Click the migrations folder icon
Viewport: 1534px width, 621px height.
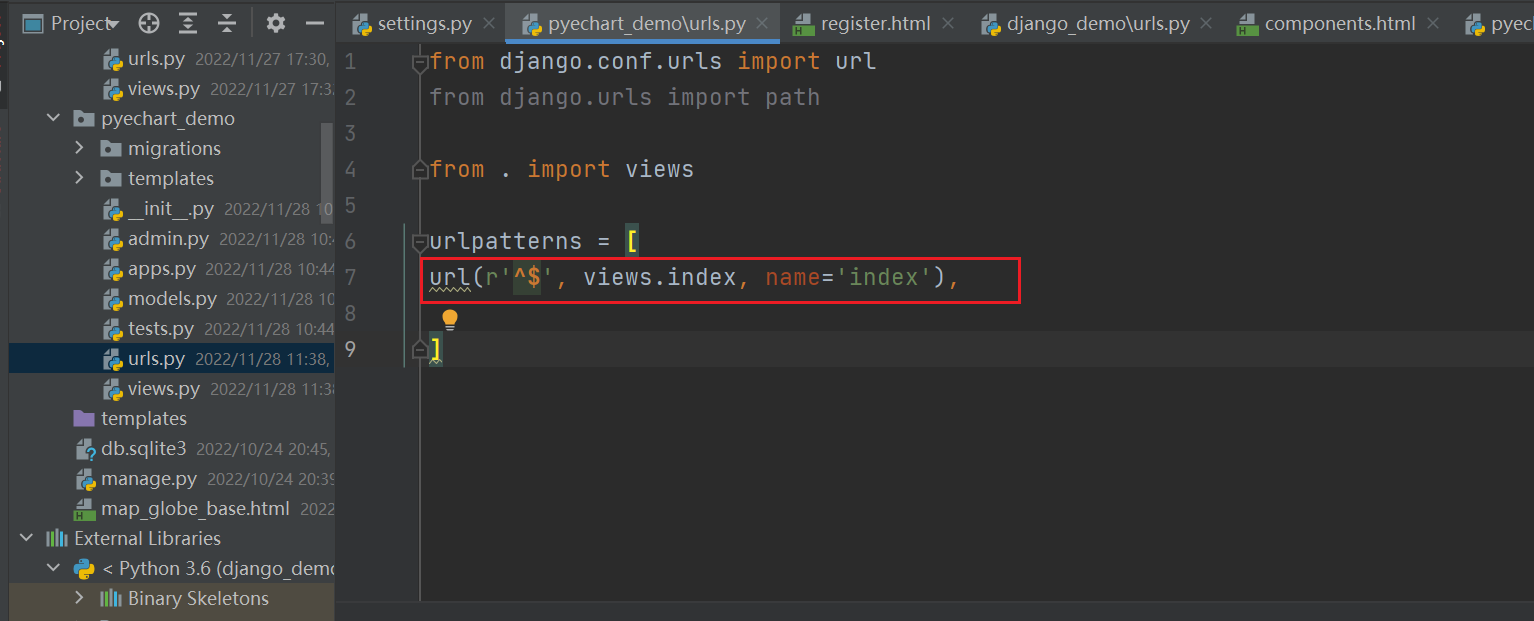click(111, 148)
